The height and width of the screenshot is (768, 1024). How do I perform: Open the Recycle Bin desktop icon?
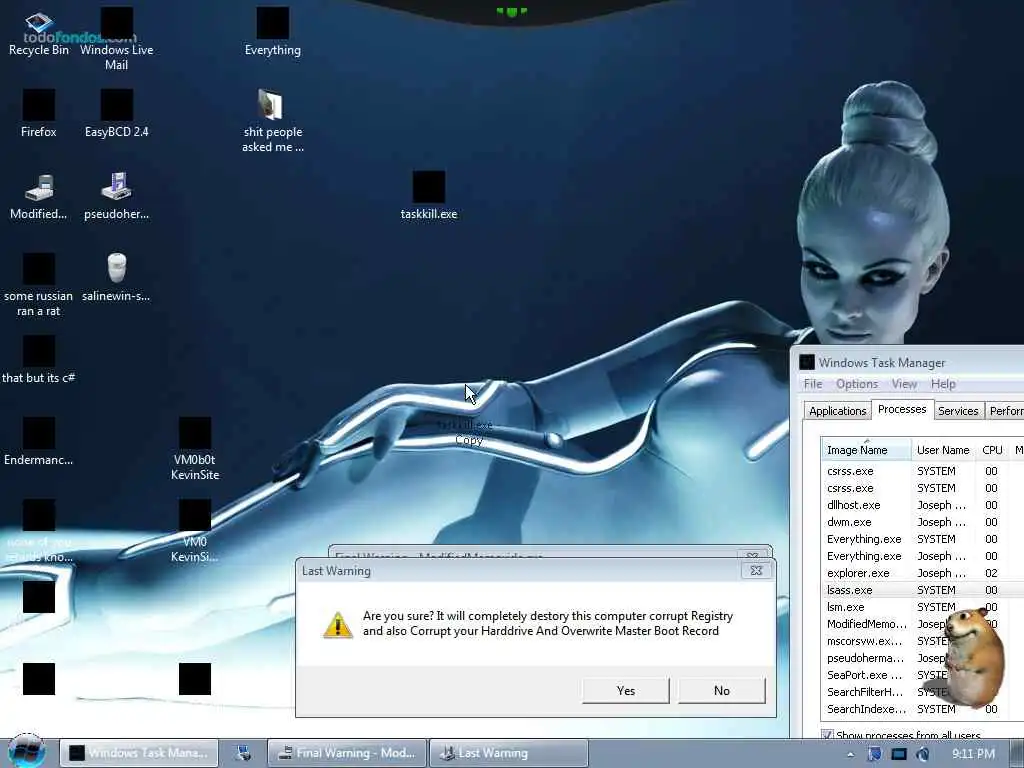click(x=39, y=34)
